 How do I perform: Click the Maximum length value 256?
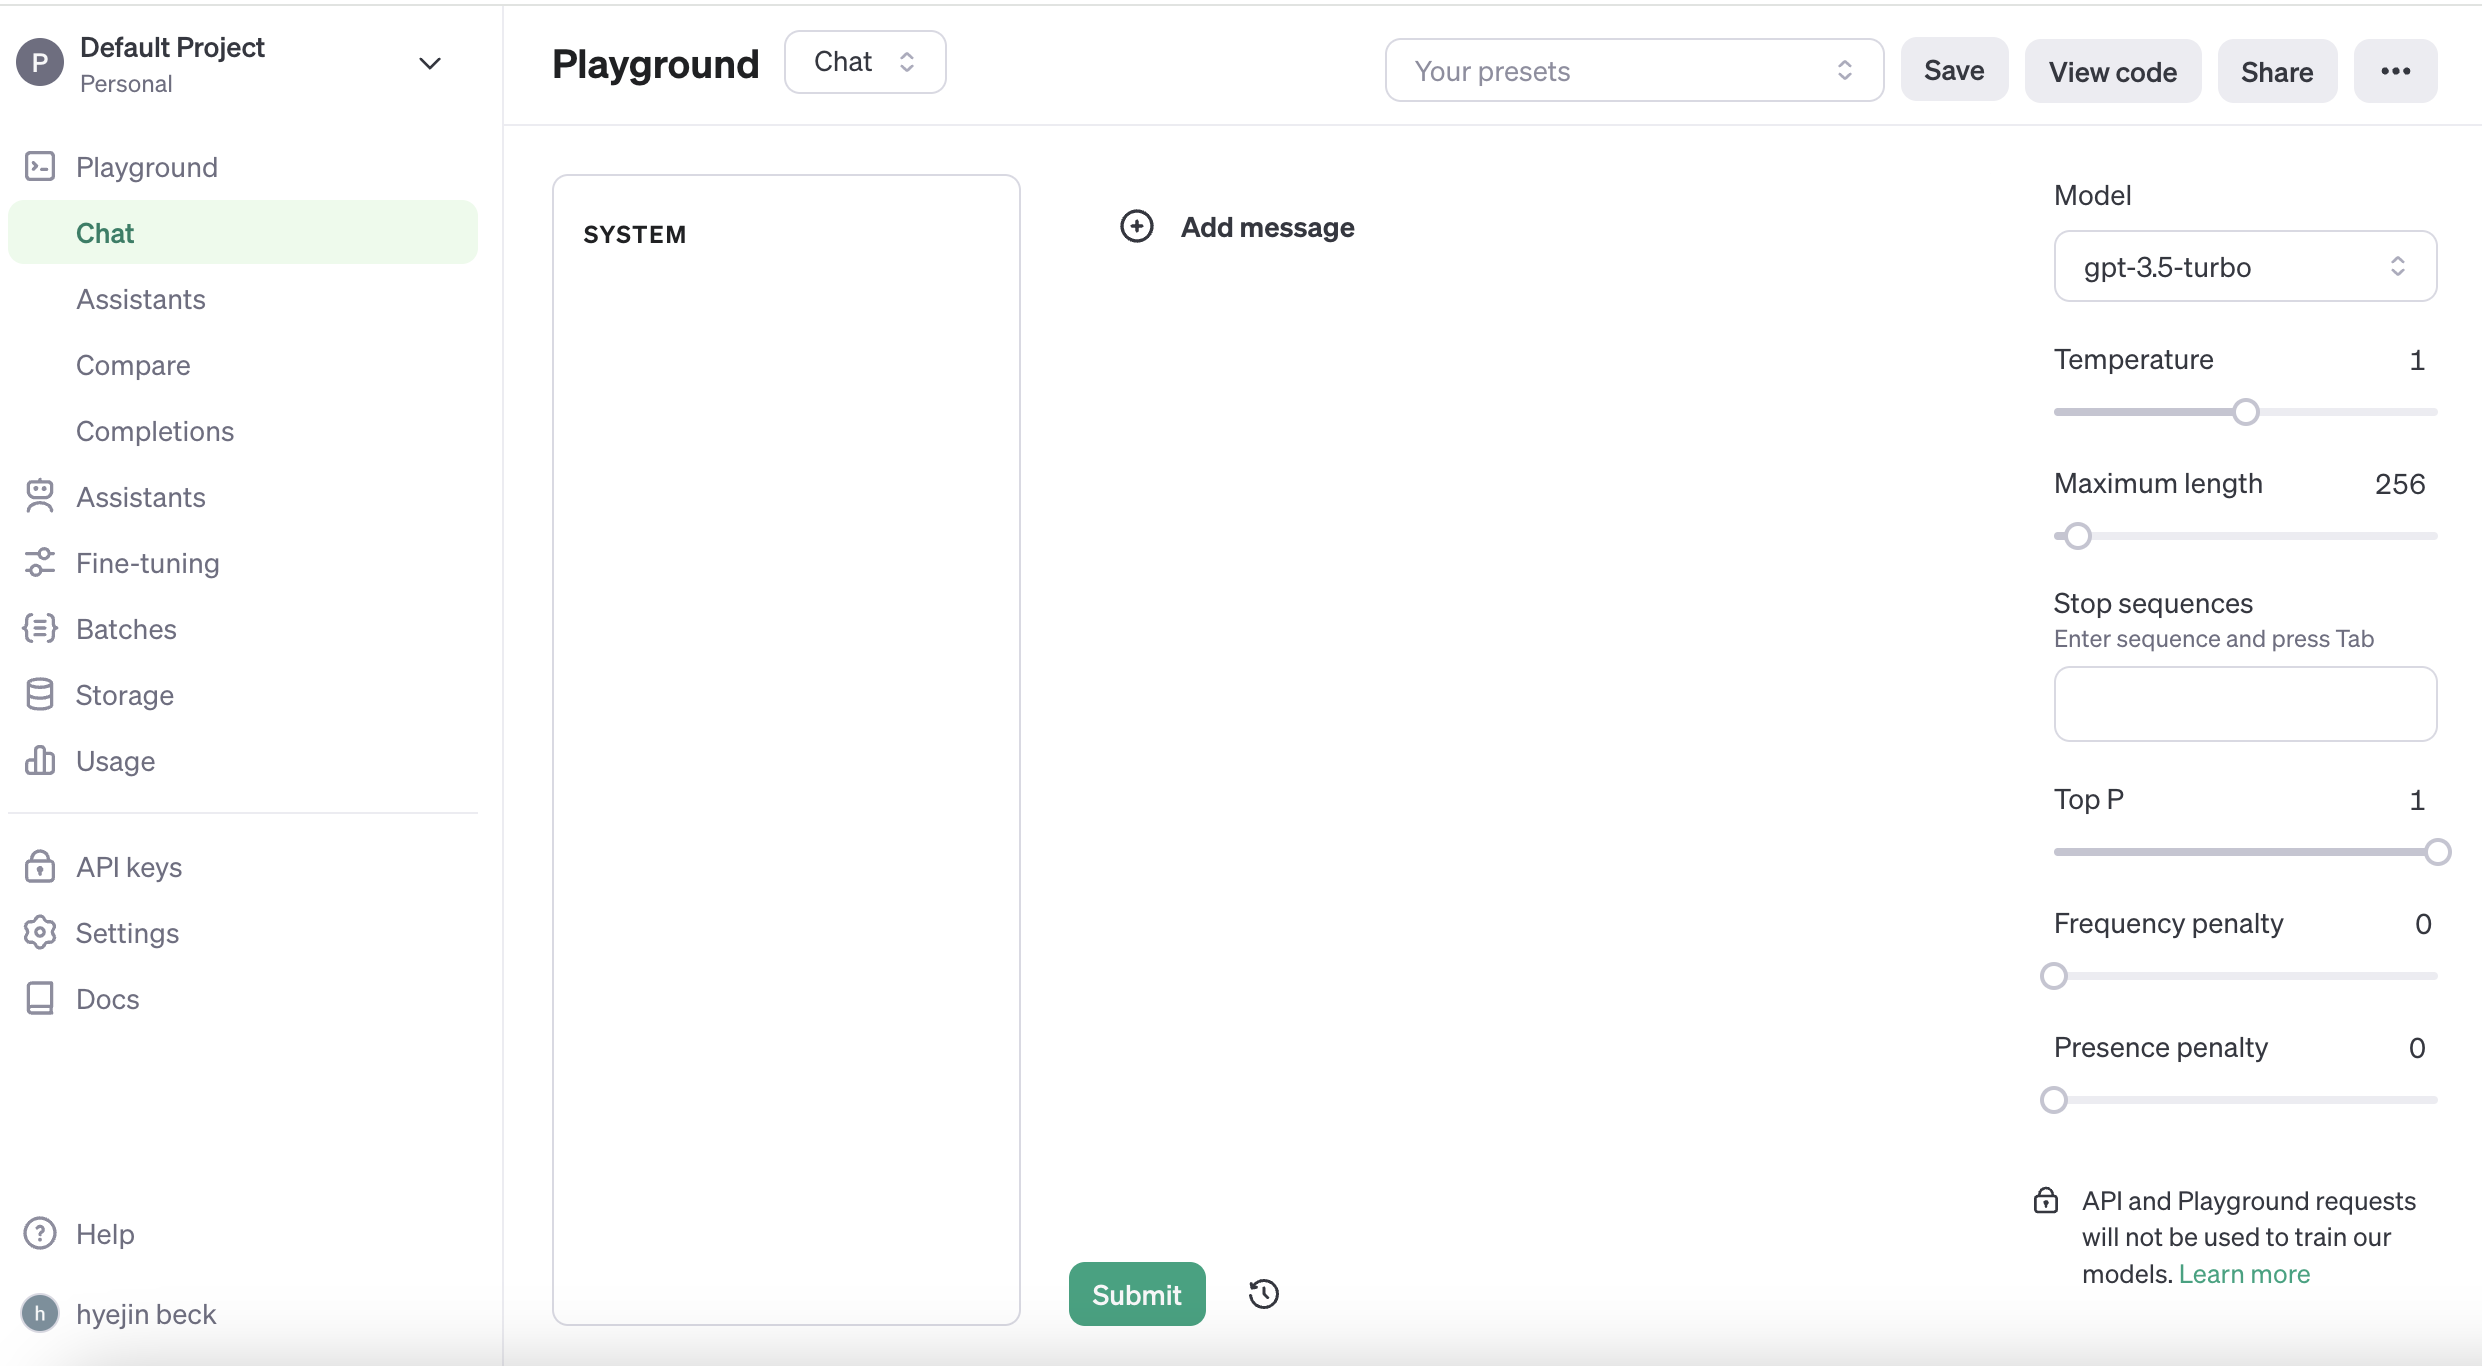point(2400,483)
